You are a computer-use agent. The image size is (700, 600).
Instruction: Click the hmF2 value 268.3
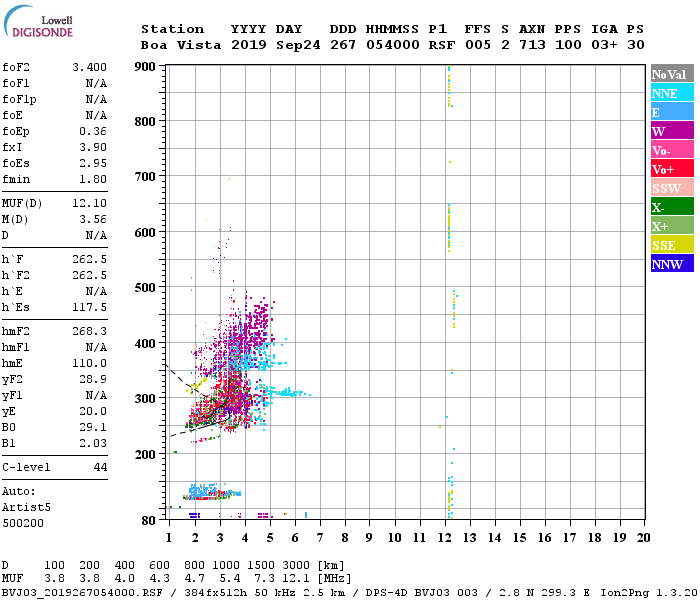click(x=90, y=331)
